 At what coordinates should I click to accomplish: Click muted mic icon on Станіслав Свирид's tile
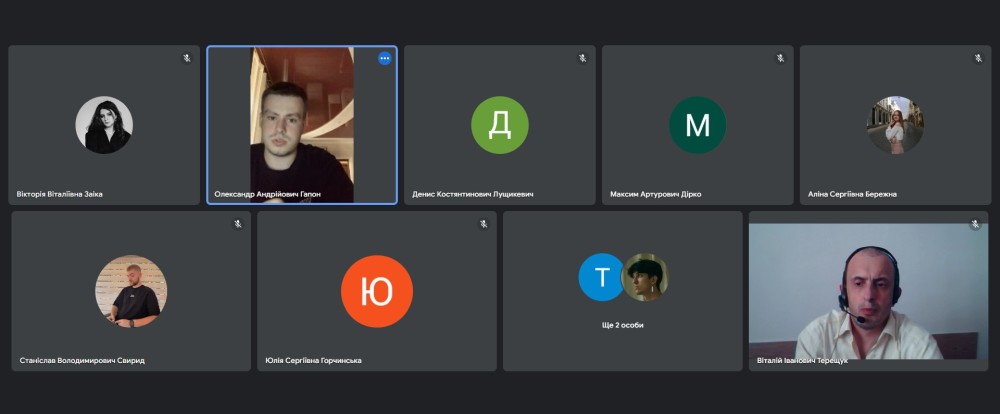click(x=238, y=224)
